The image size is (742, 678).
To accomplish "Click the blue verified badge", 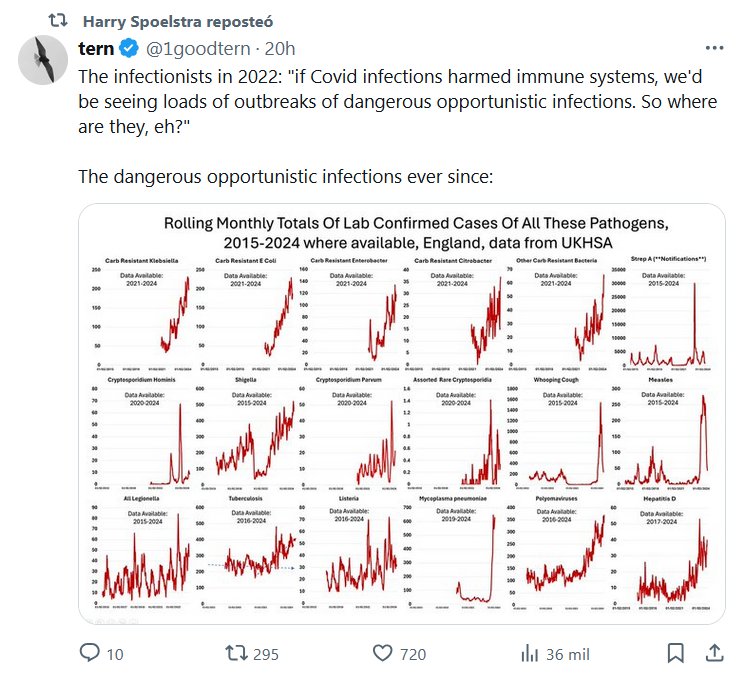I will pyautogui.click(x=129, y=48).
